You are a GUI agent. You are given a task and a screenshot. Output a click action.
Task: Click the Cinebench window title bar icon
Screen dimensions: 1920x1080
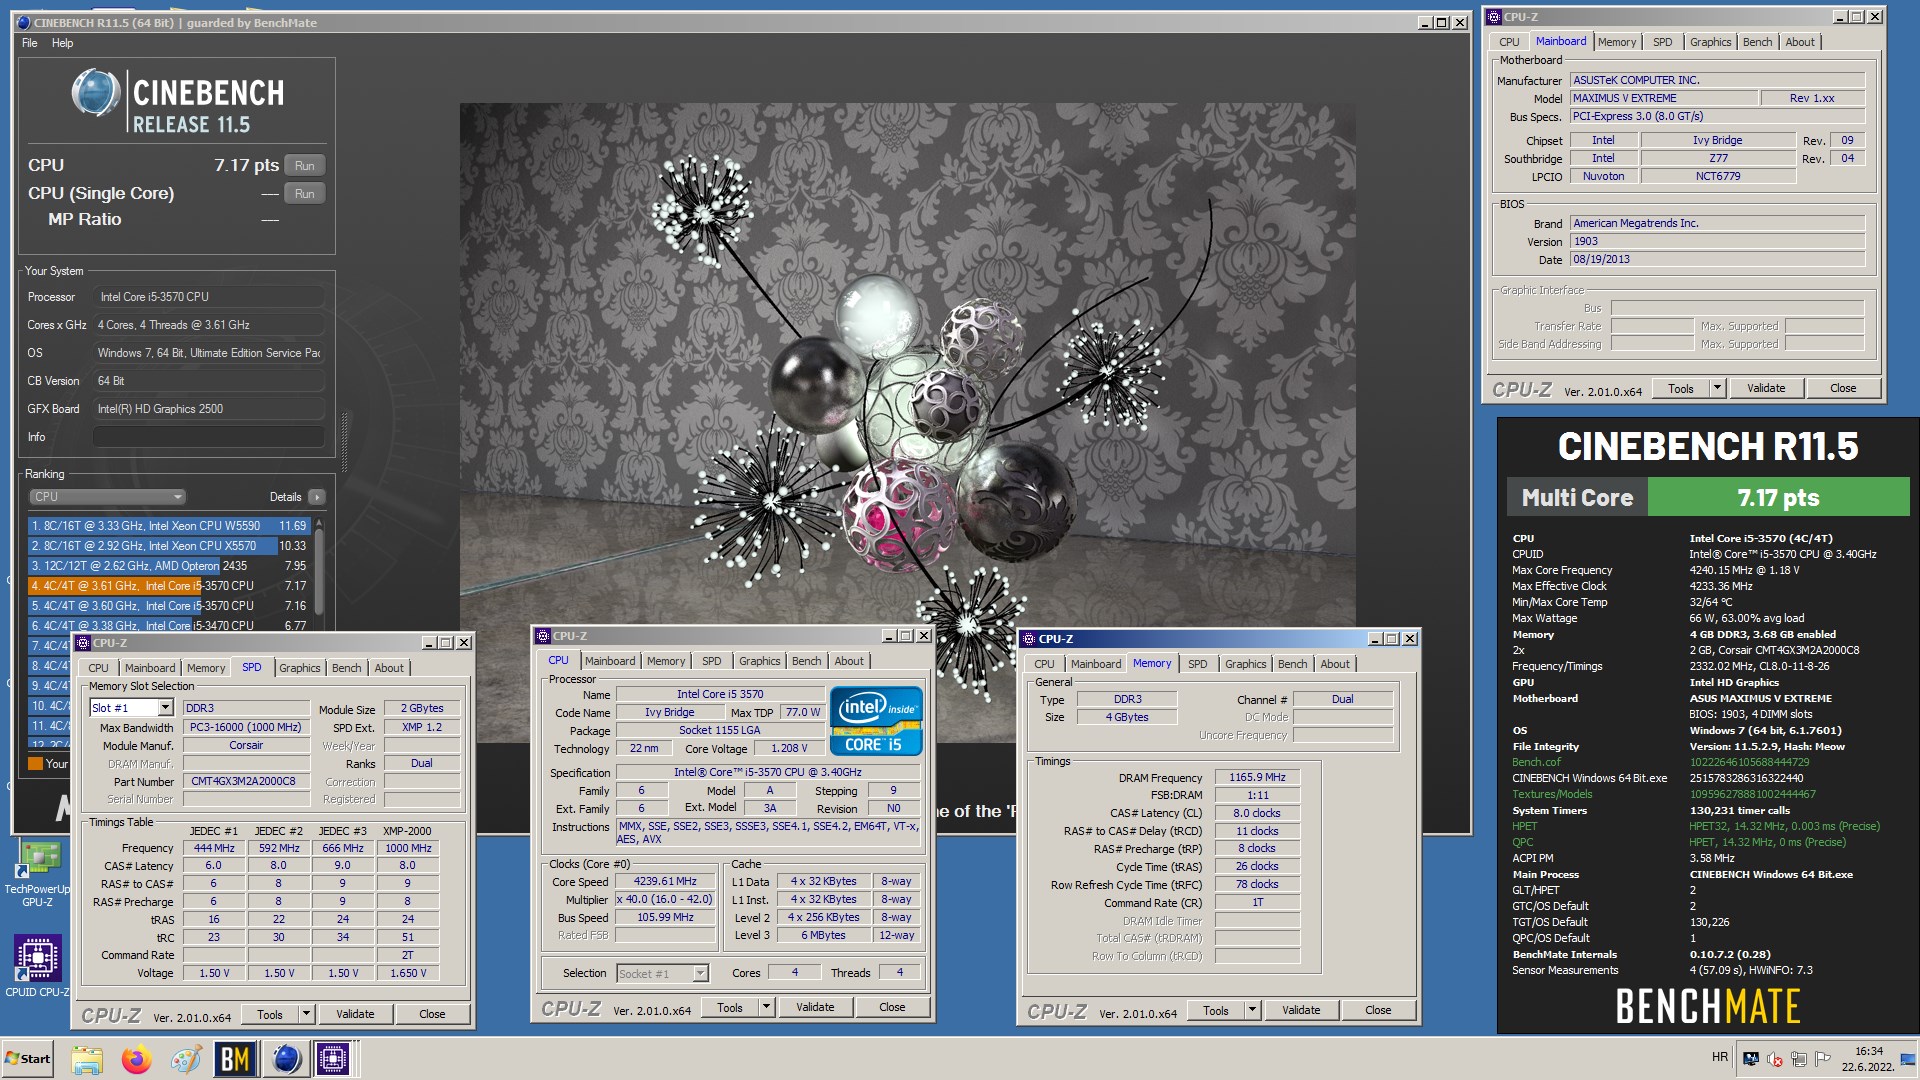pyautogui.click(x=24, y=22)
